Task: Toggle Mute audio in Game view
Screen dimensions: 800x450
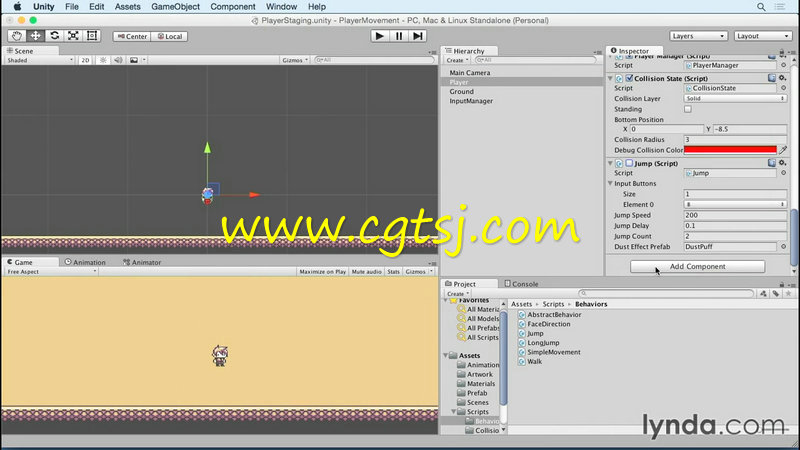Action: pyautogui.click(x=366, y=271)
